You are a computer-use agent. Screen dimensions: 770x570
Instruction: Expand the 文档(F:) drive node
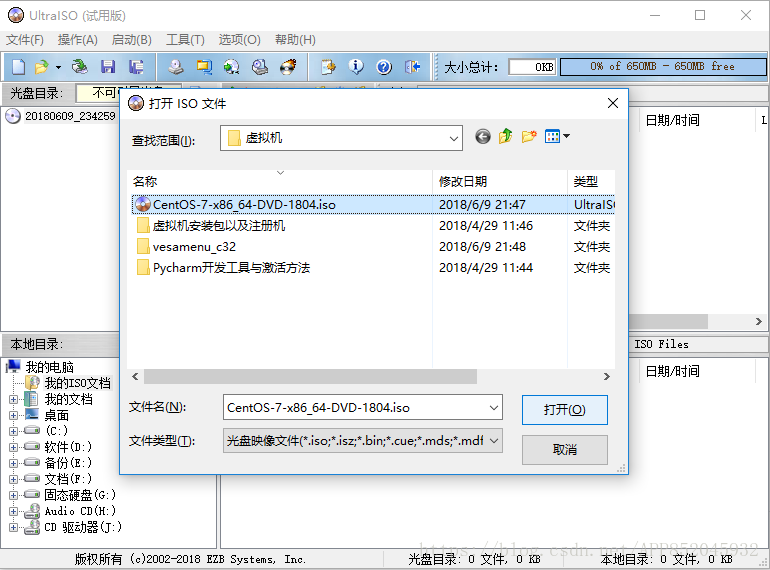pos(14,480)
